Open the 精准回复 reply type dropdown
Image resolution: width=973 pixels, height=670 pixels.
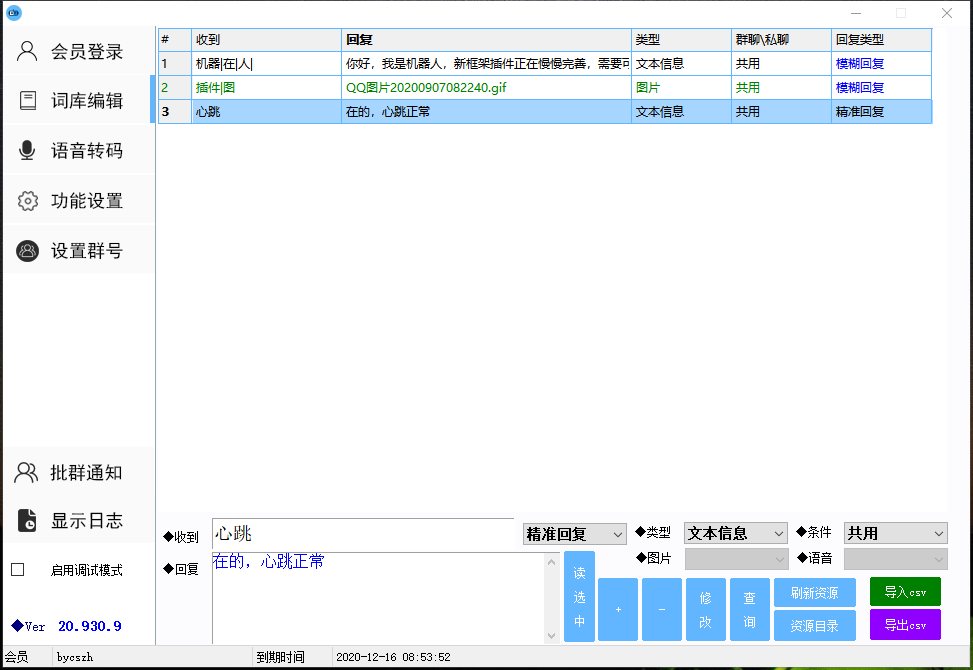[x=574, y=533]
